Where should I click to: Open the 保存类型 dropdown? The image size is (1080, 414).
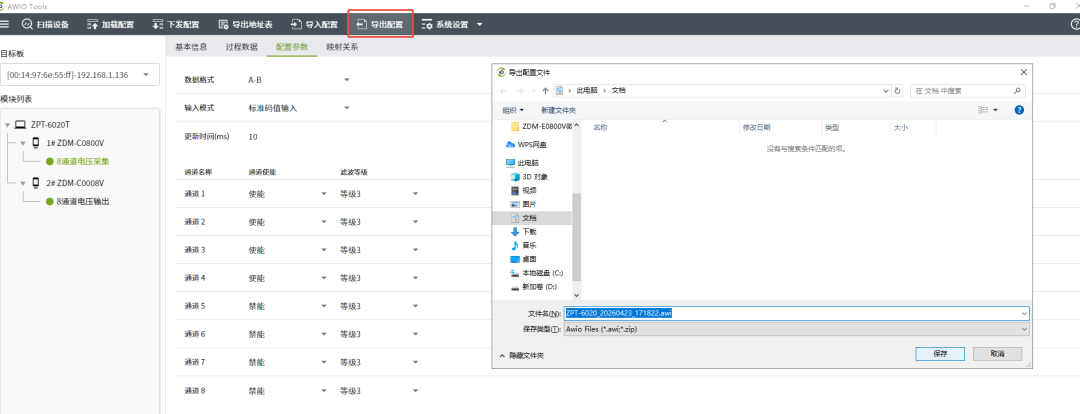pos(796,329)
